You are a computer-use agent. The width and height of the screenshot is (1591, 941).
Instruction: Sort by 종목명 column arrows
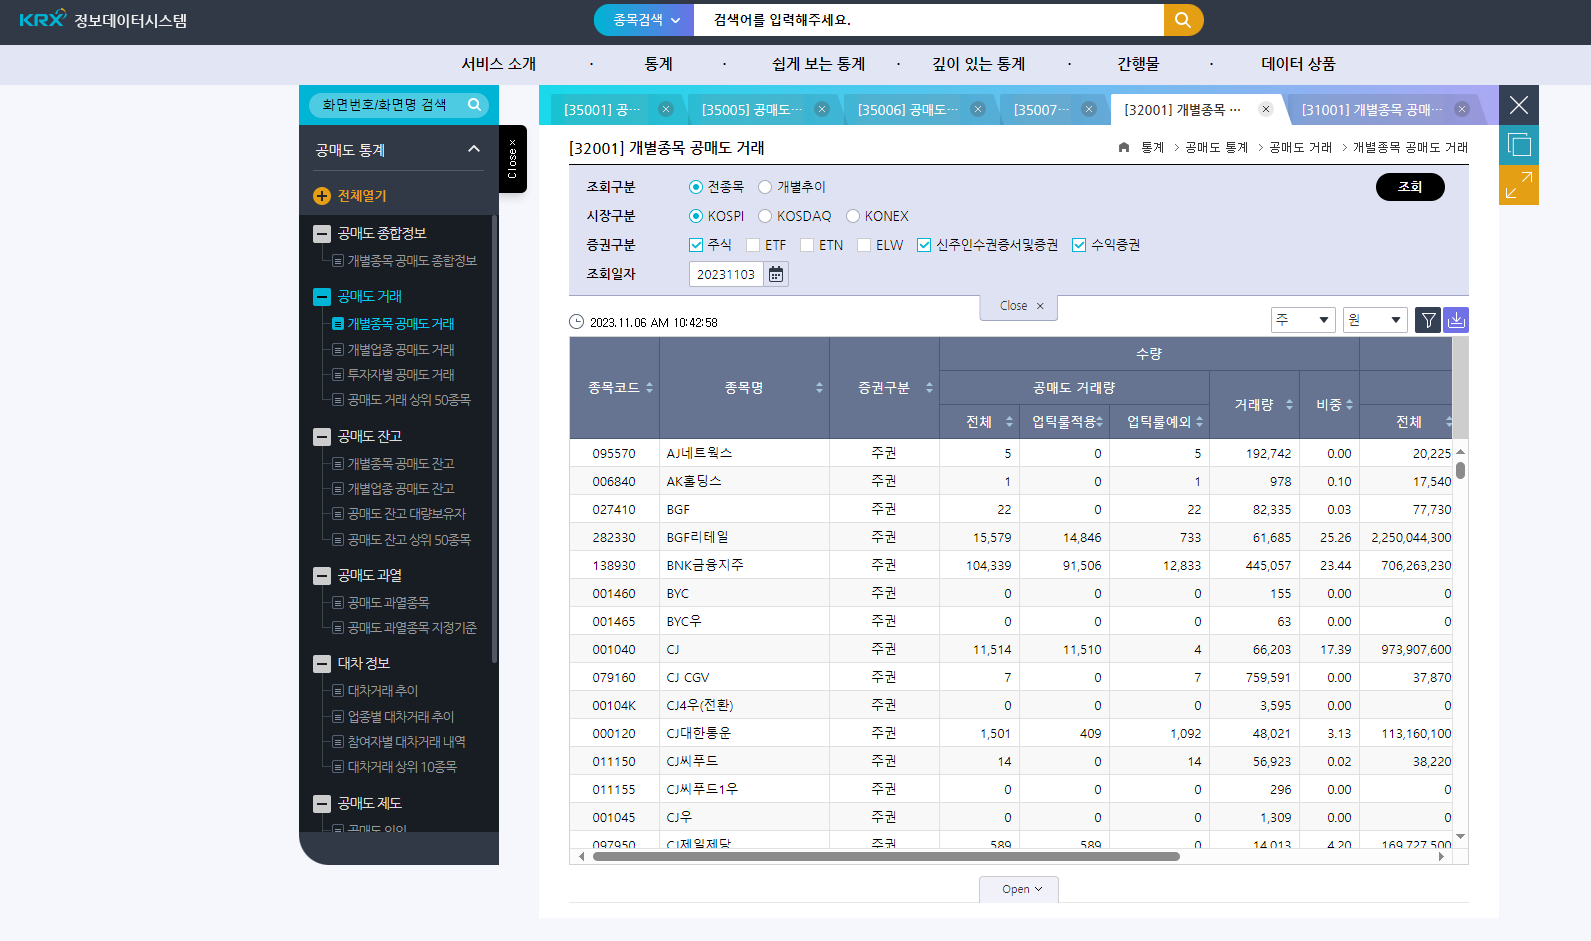819,388
